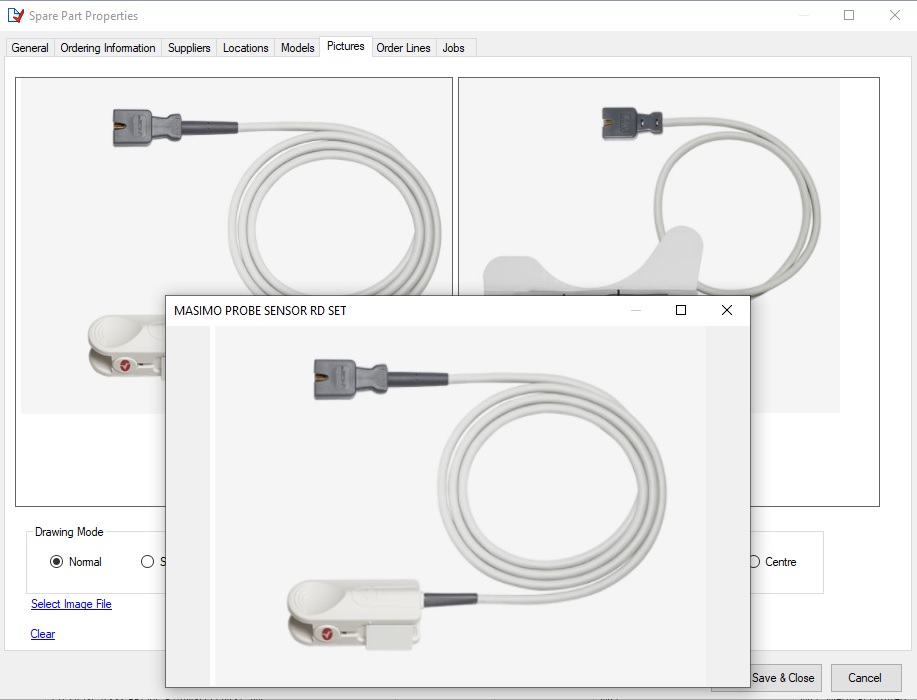The image size is (917, 700).
Task: Open the Models tab
Action: coord(298,48)
